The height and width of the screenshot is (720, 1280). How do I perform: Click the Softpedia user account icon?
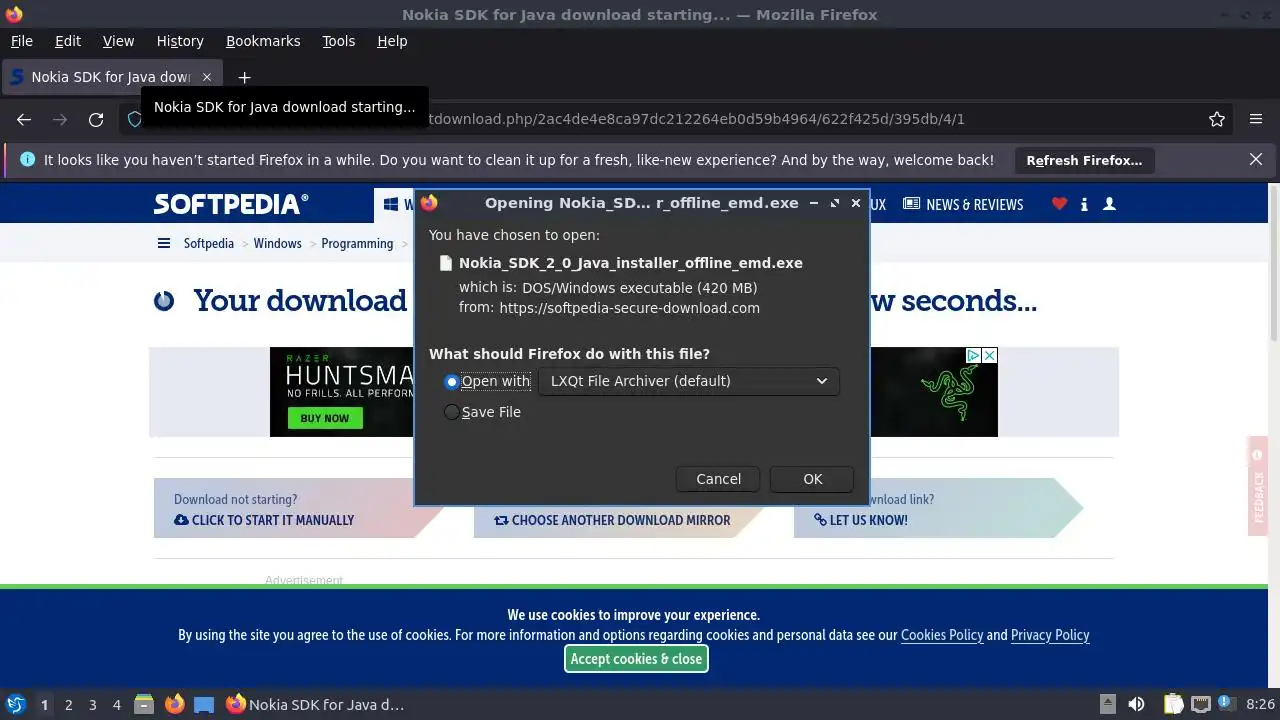[1109, 204]
